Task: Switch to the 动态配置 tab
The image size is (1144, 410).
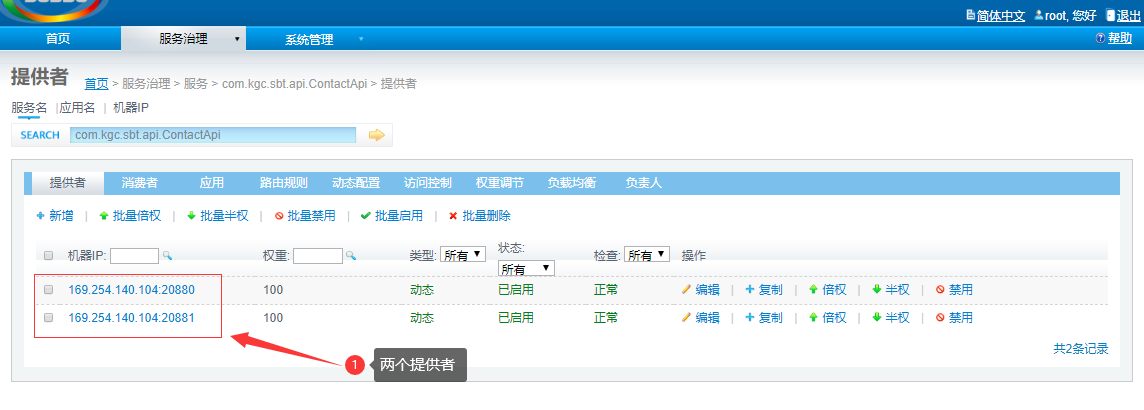Action: (x=356, y=182)
